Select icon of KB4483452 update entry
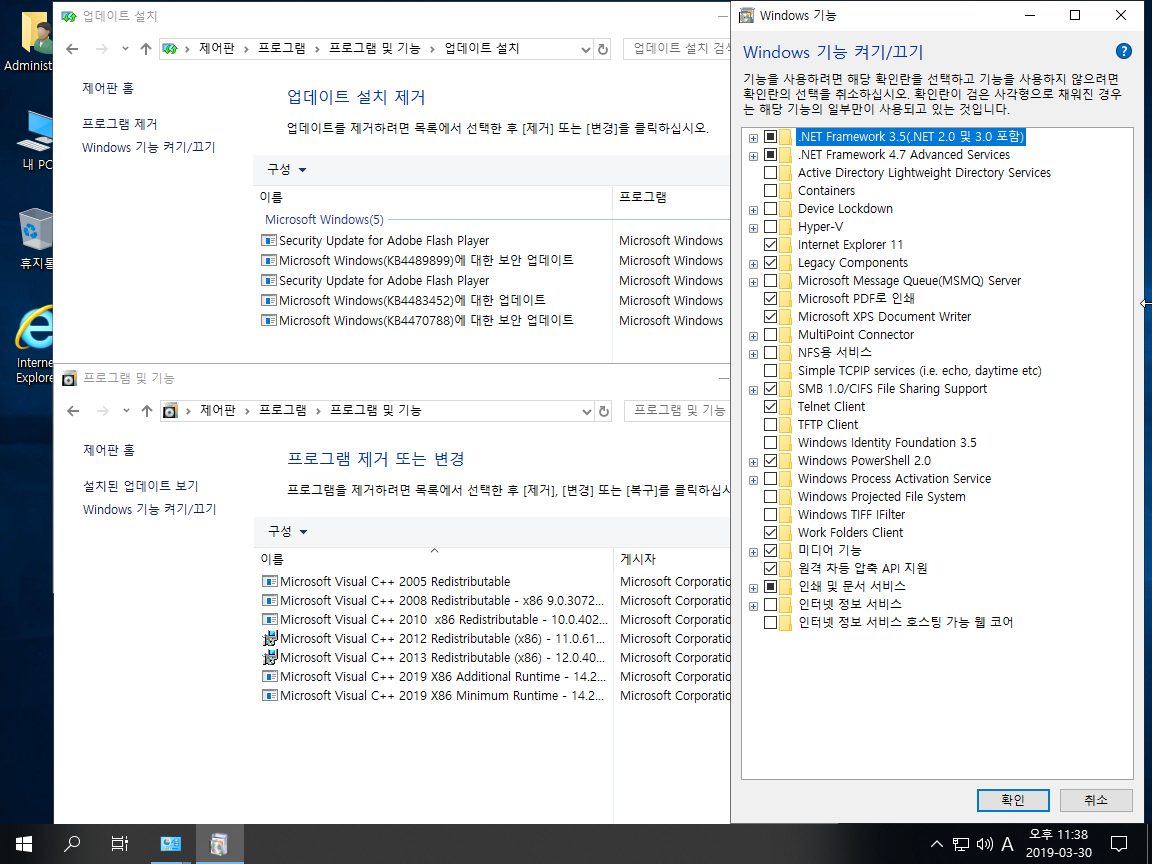 [x=269, y=300]
